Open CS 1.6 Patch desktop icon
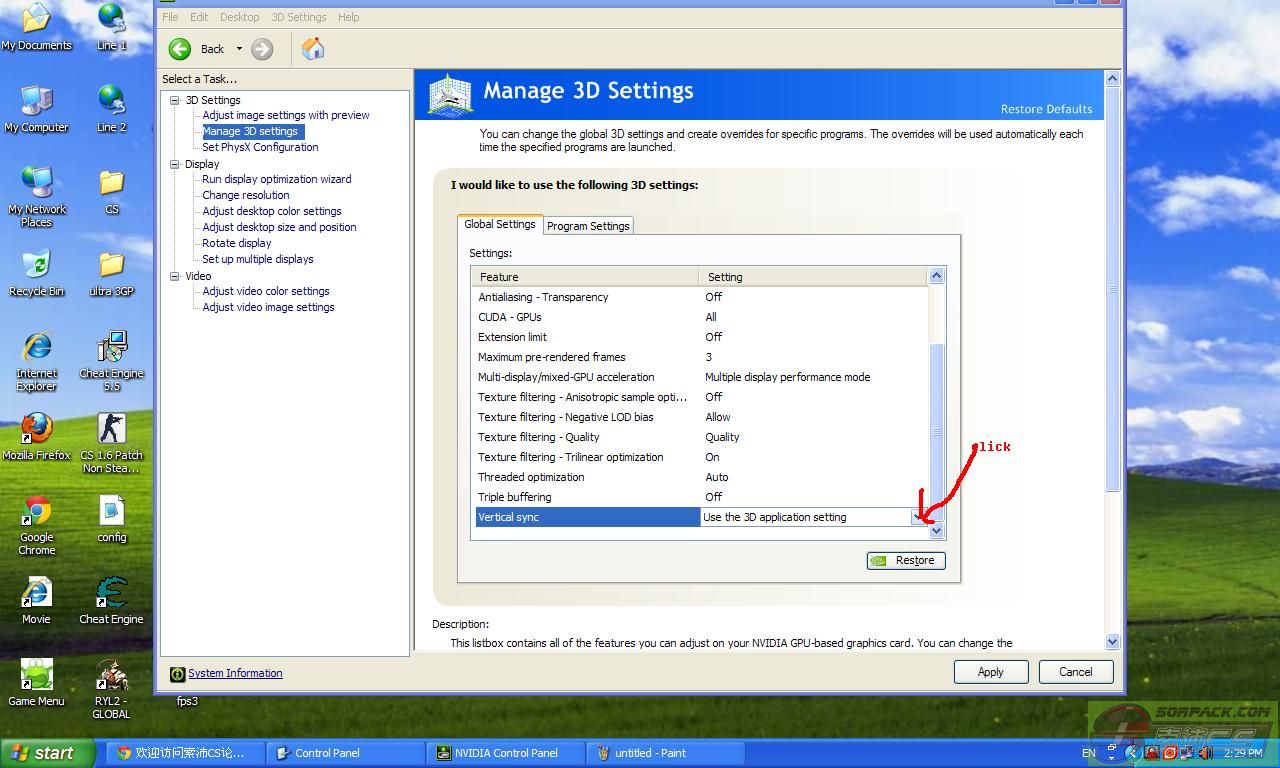 coord(112,430)
